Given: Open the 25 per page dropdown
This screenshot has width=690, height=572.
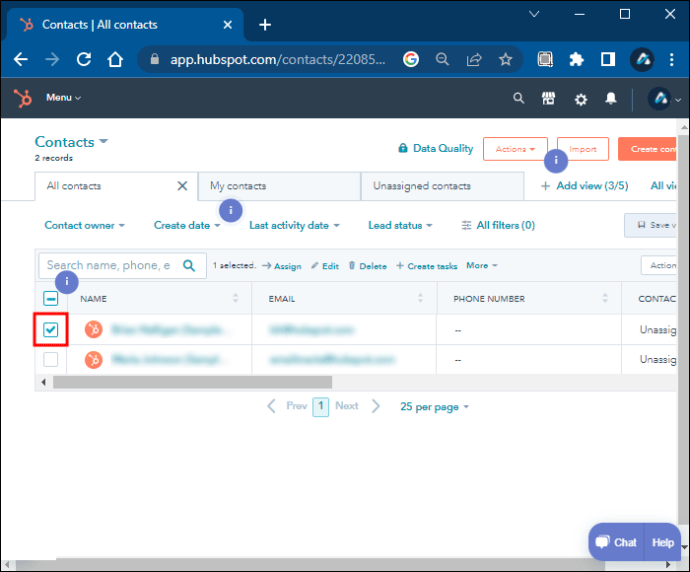Looking at the screenshot, I should [x=434, y=407].
